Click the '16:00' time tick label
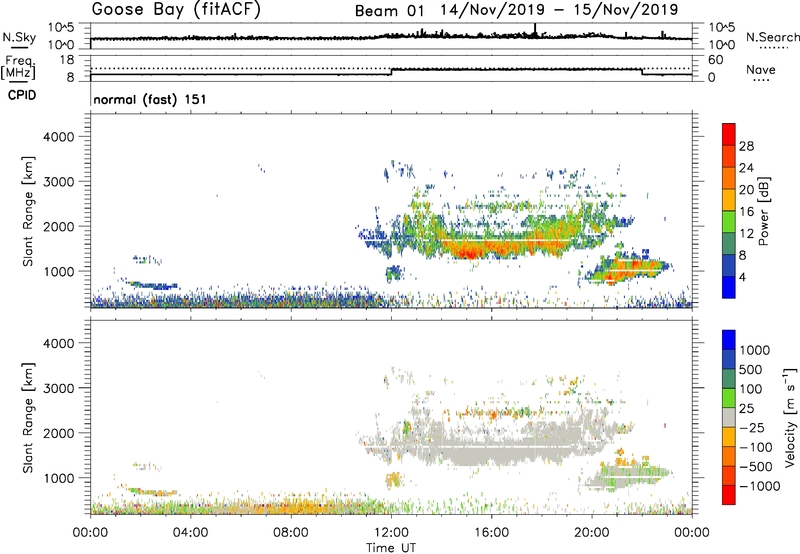The width and height of the screenshot is (800, 554). 491,533
